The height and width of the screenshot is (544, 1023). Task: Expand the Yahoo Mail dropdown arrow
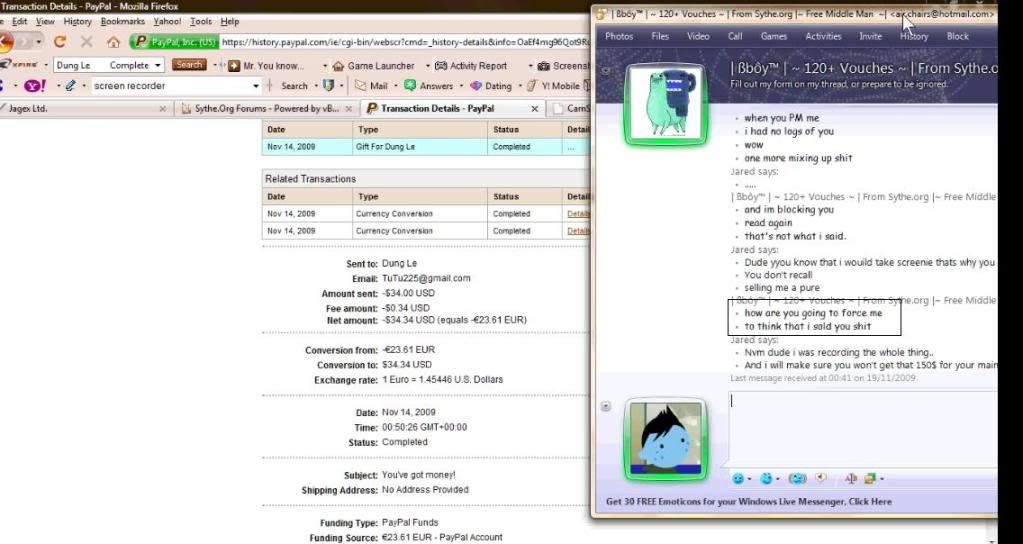395,86
